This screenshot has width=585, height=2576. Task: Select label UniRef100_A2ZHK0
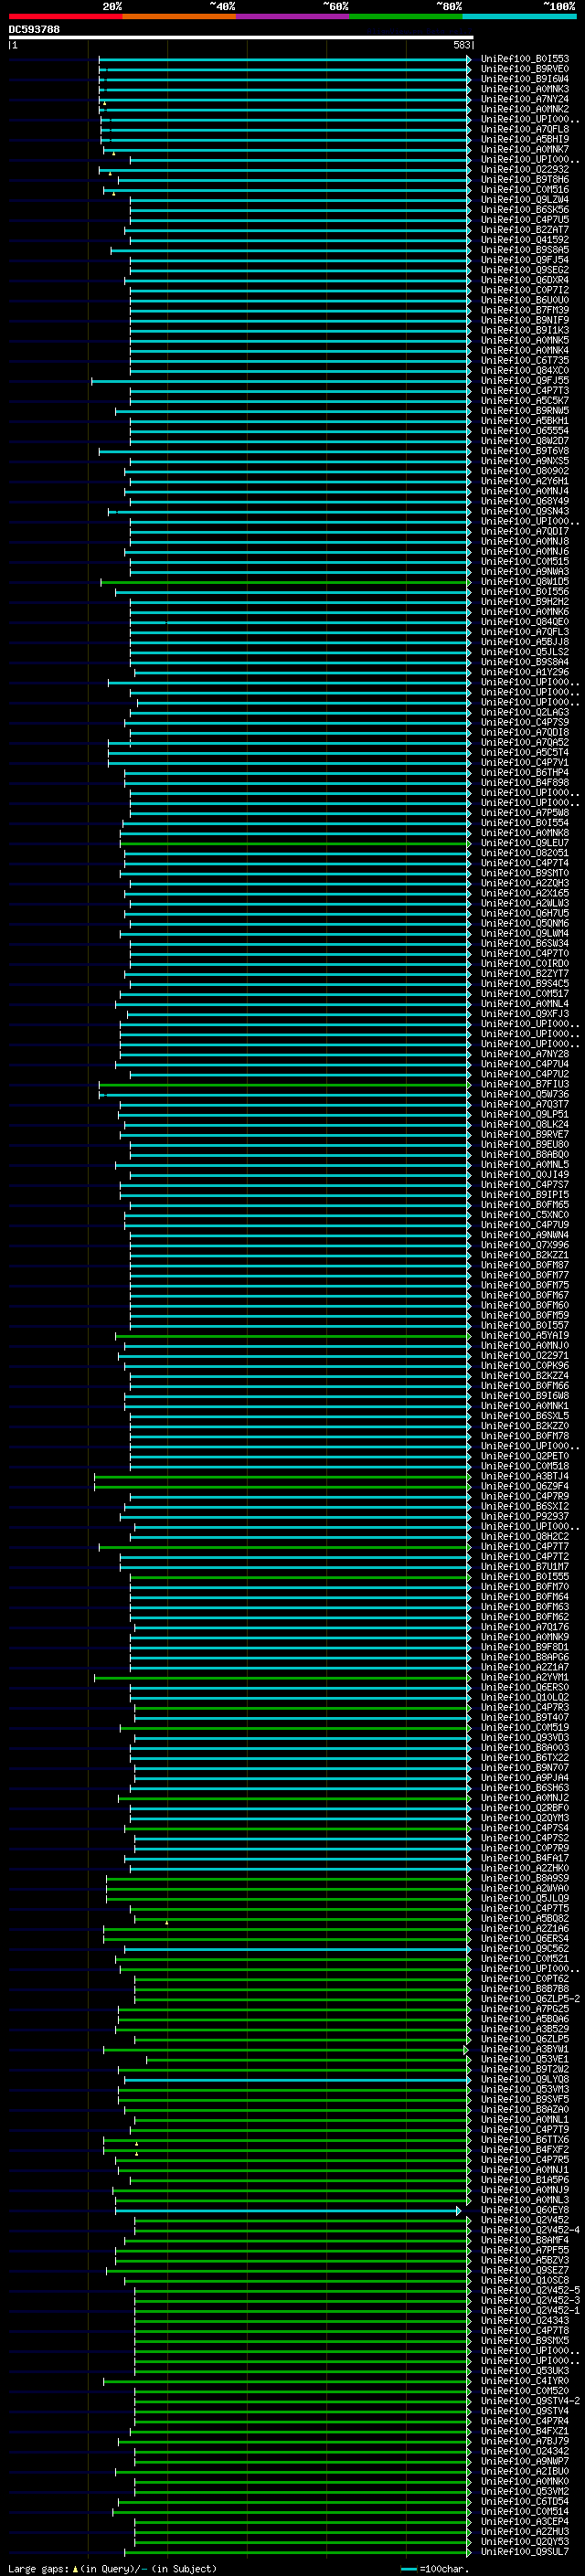coord(524,1868)
